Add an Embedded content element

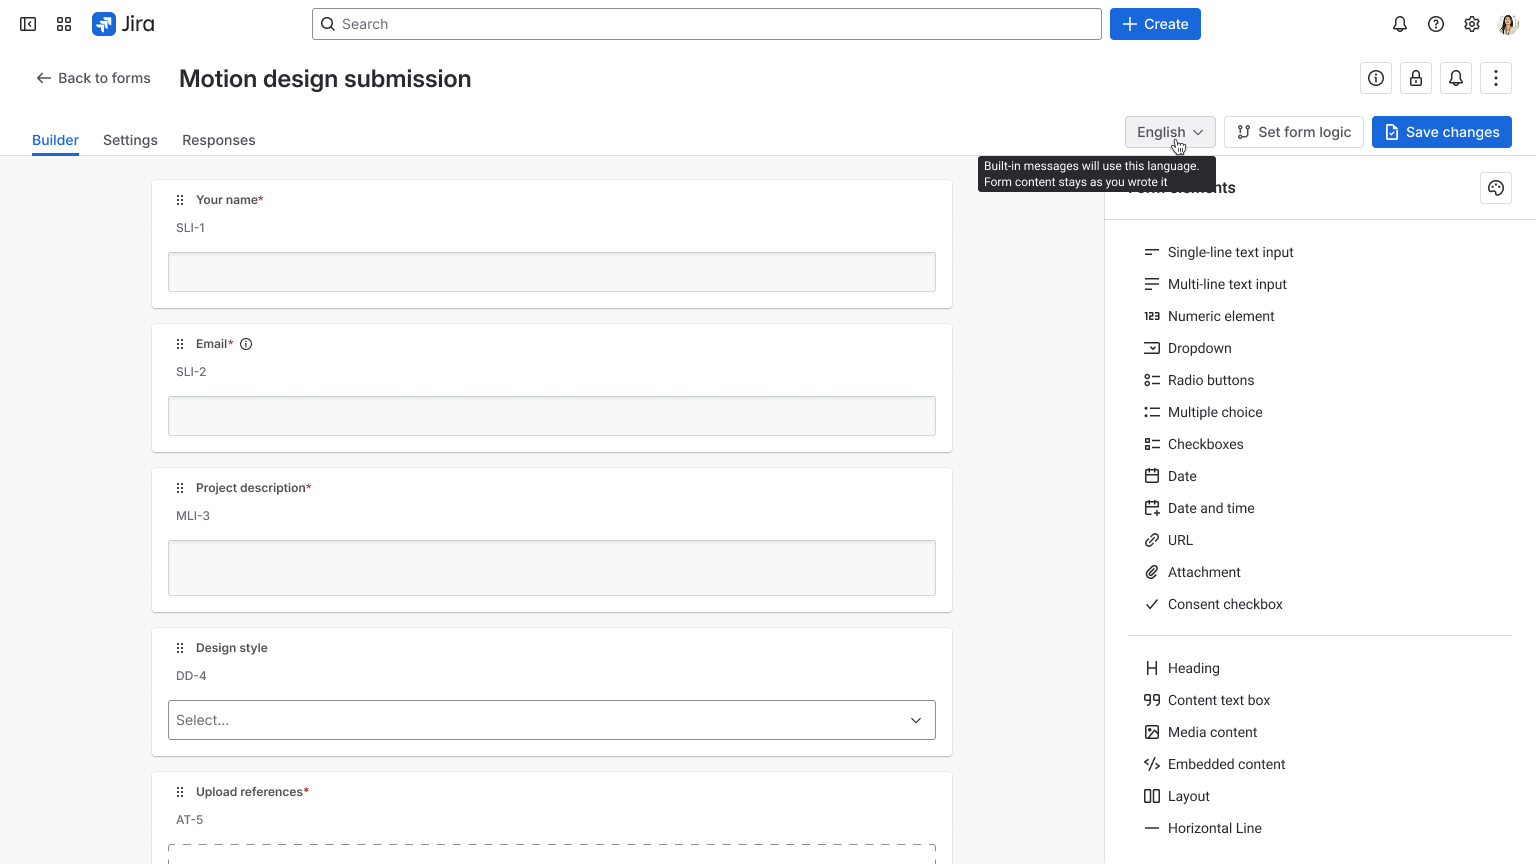point(1215,764)
